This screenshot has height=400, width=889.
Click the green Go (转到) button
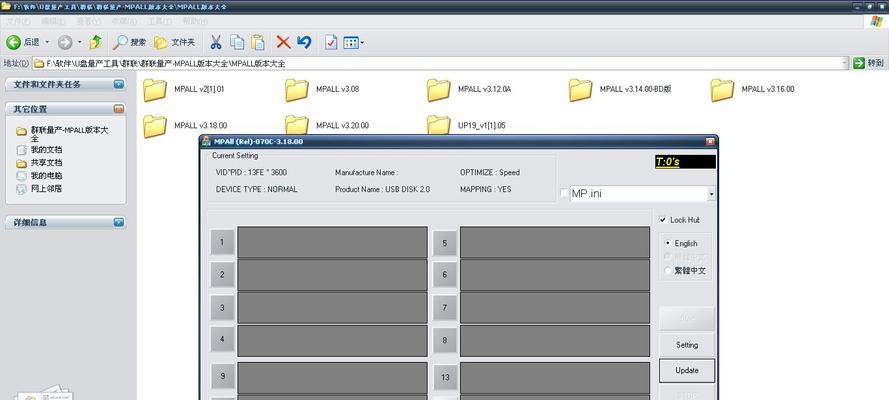(x=868, y=63)
